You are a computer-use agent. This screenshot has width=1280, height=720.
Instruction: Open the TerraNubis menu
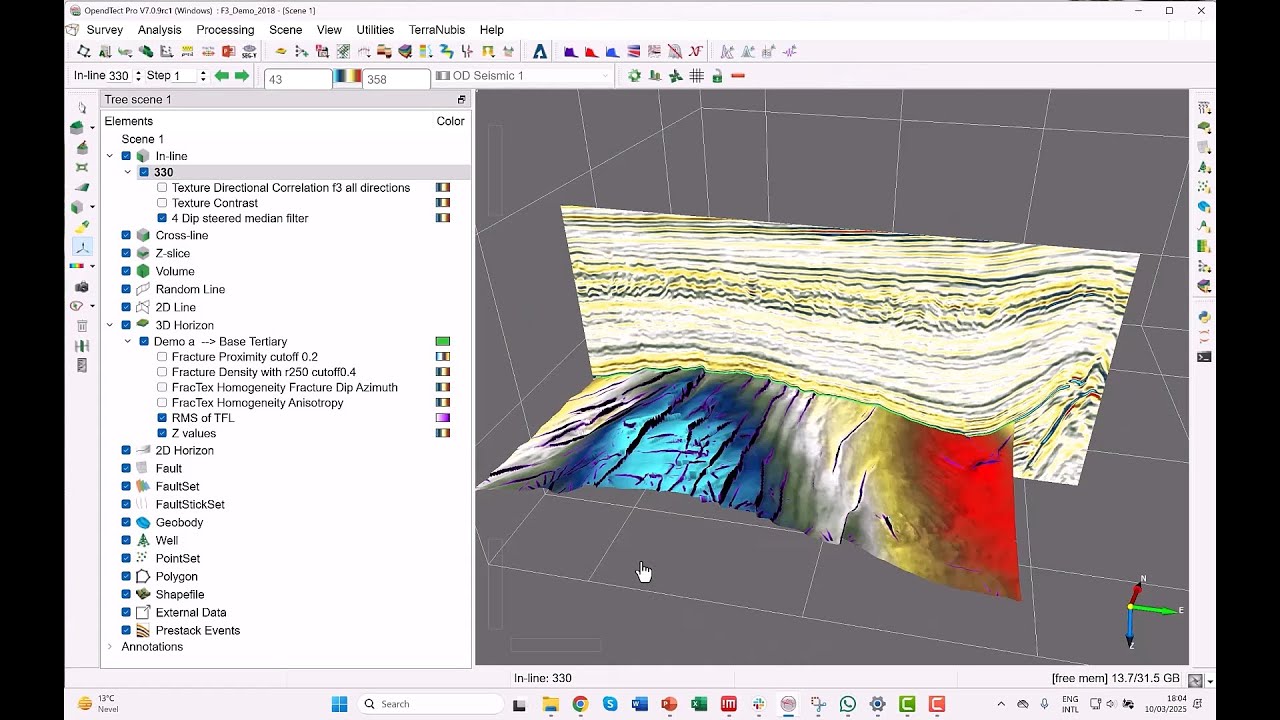click(437, 30)
